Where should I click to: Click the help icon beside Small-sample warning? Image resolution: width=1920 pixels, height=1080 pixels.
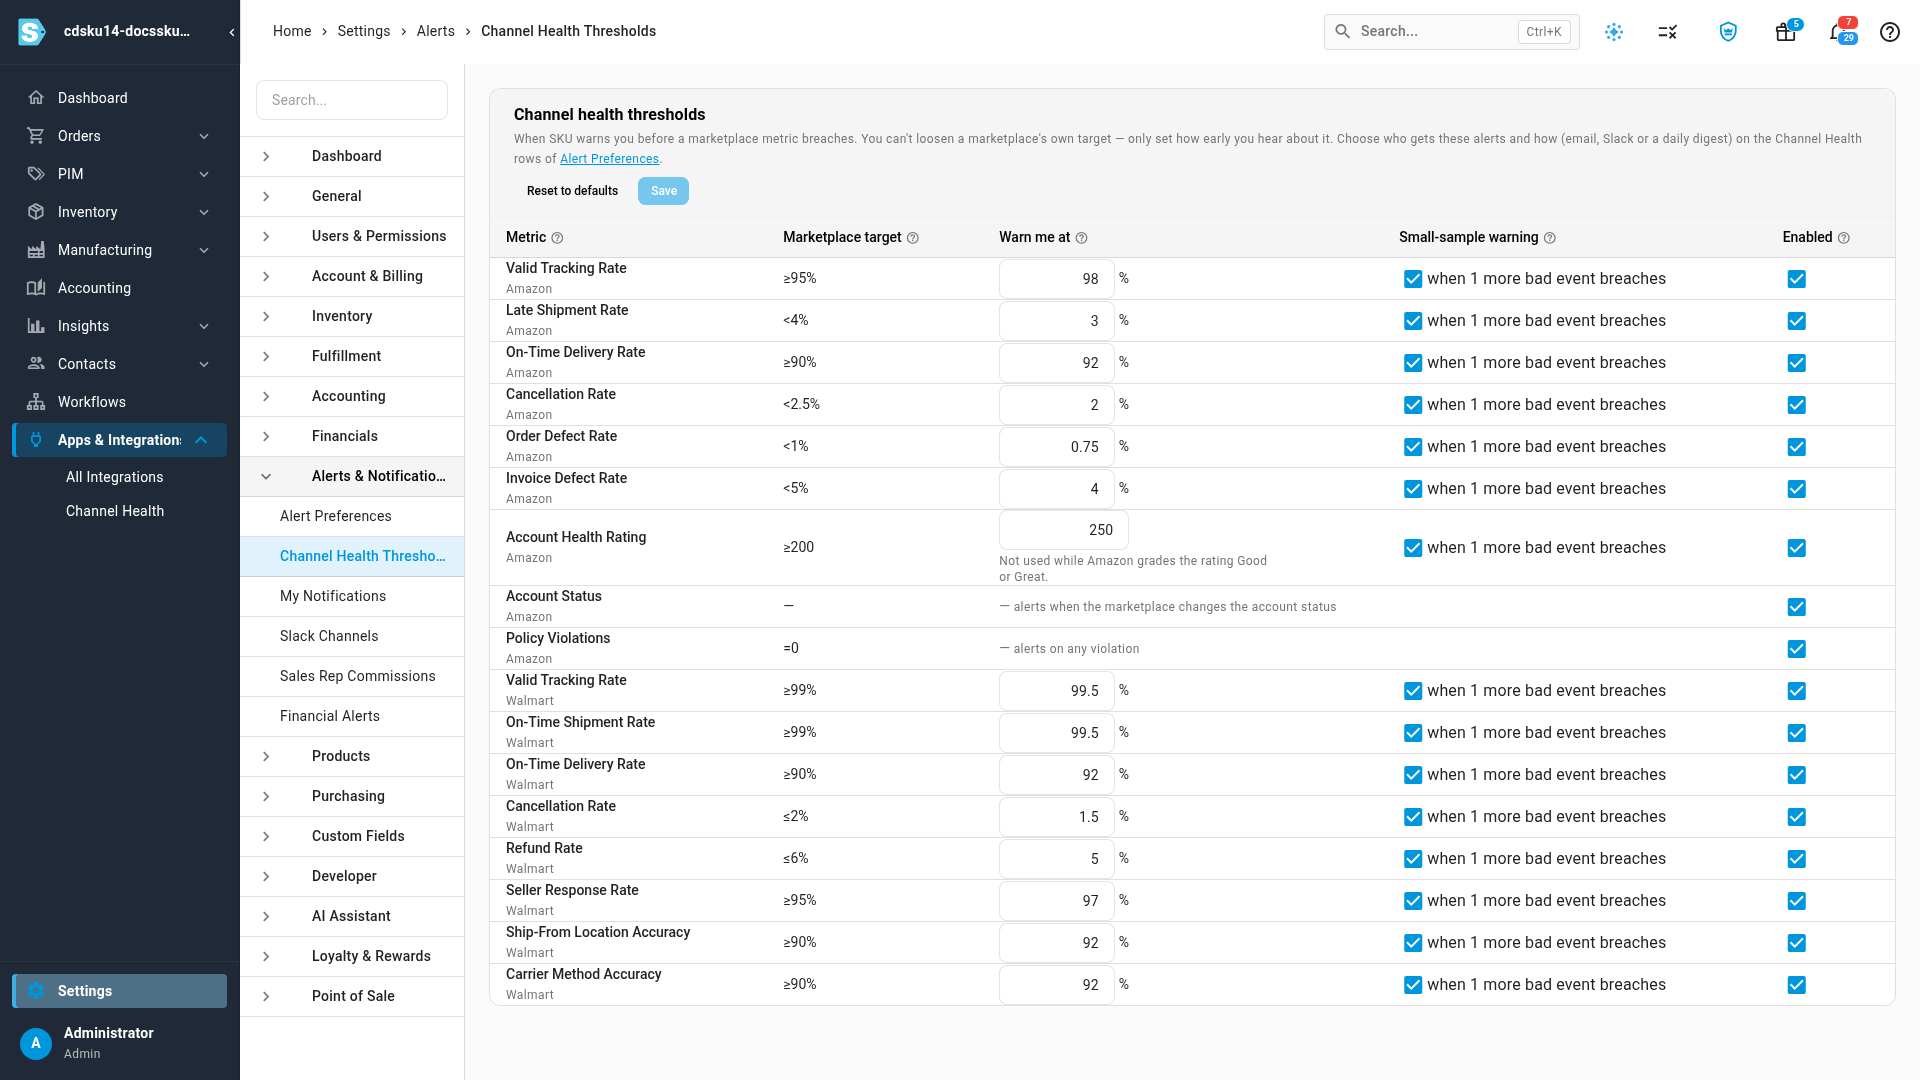point(1550,238)
